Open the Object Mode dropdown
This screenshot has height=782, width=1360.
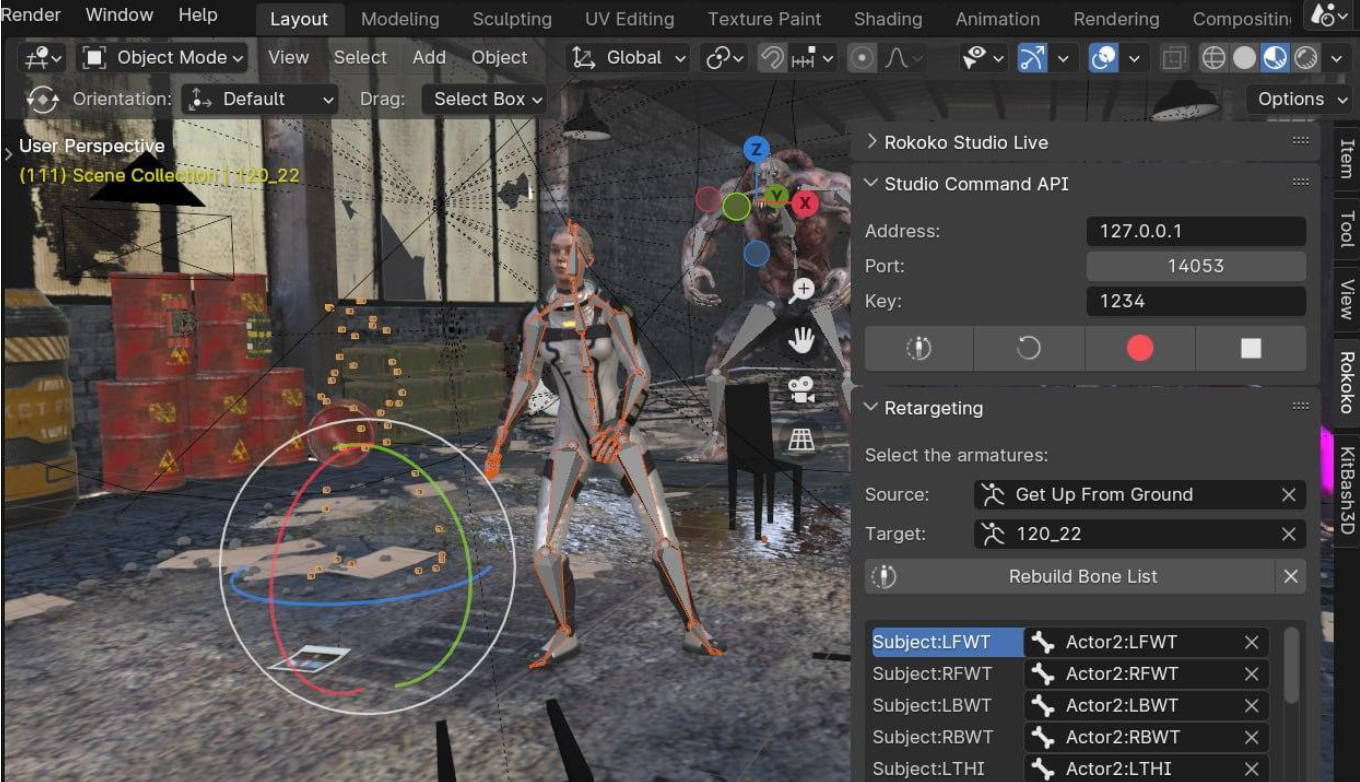pyautogui.click(x=162, y=58)
